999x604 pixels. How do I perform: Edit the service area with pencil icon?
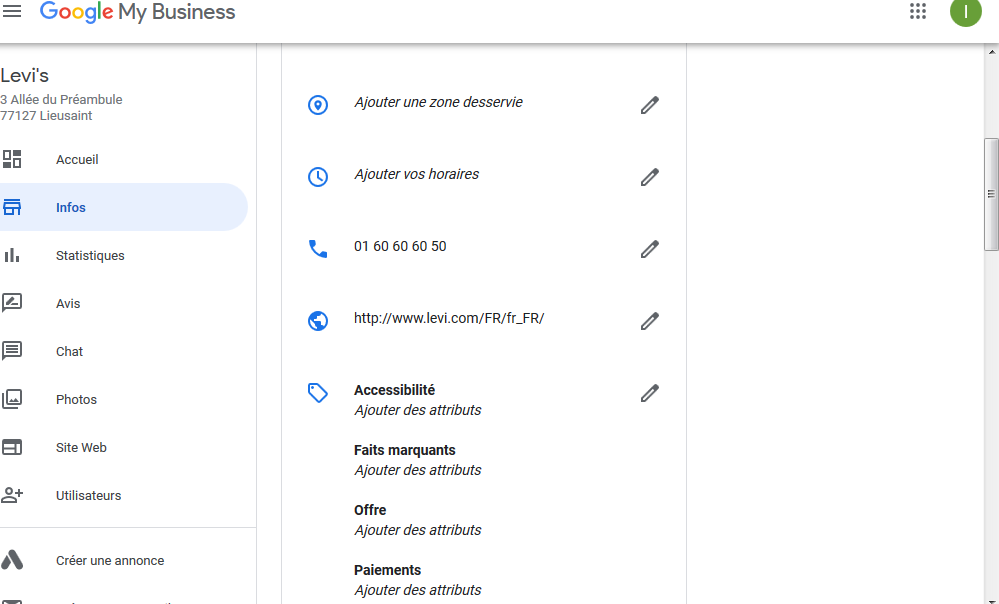point(650,105)
